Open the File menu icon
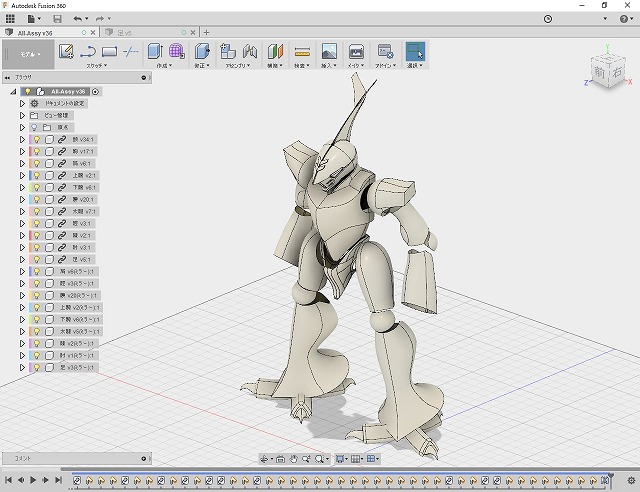 coord(34,18)
